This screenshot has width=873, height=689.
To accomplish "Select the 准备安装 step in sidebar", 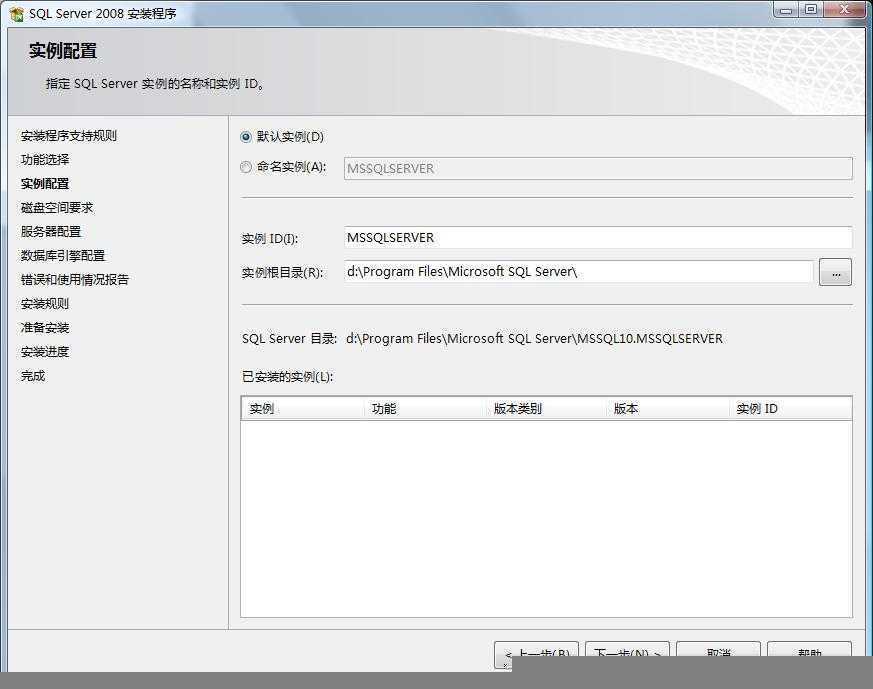I will [x=45, y=328].
